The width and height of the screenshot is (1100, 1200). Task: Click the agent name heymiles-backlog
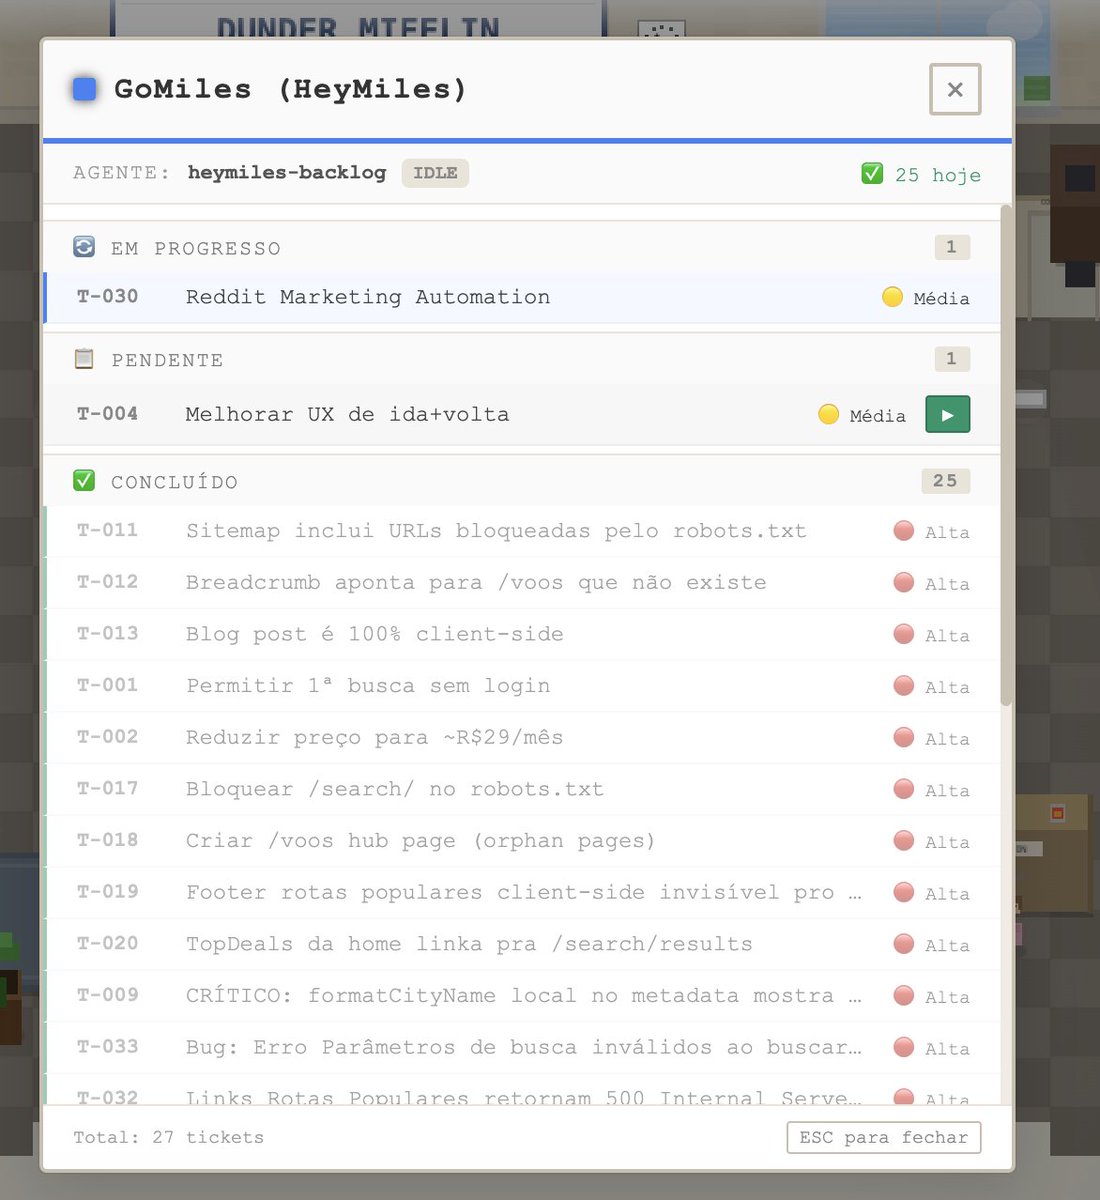287,173
